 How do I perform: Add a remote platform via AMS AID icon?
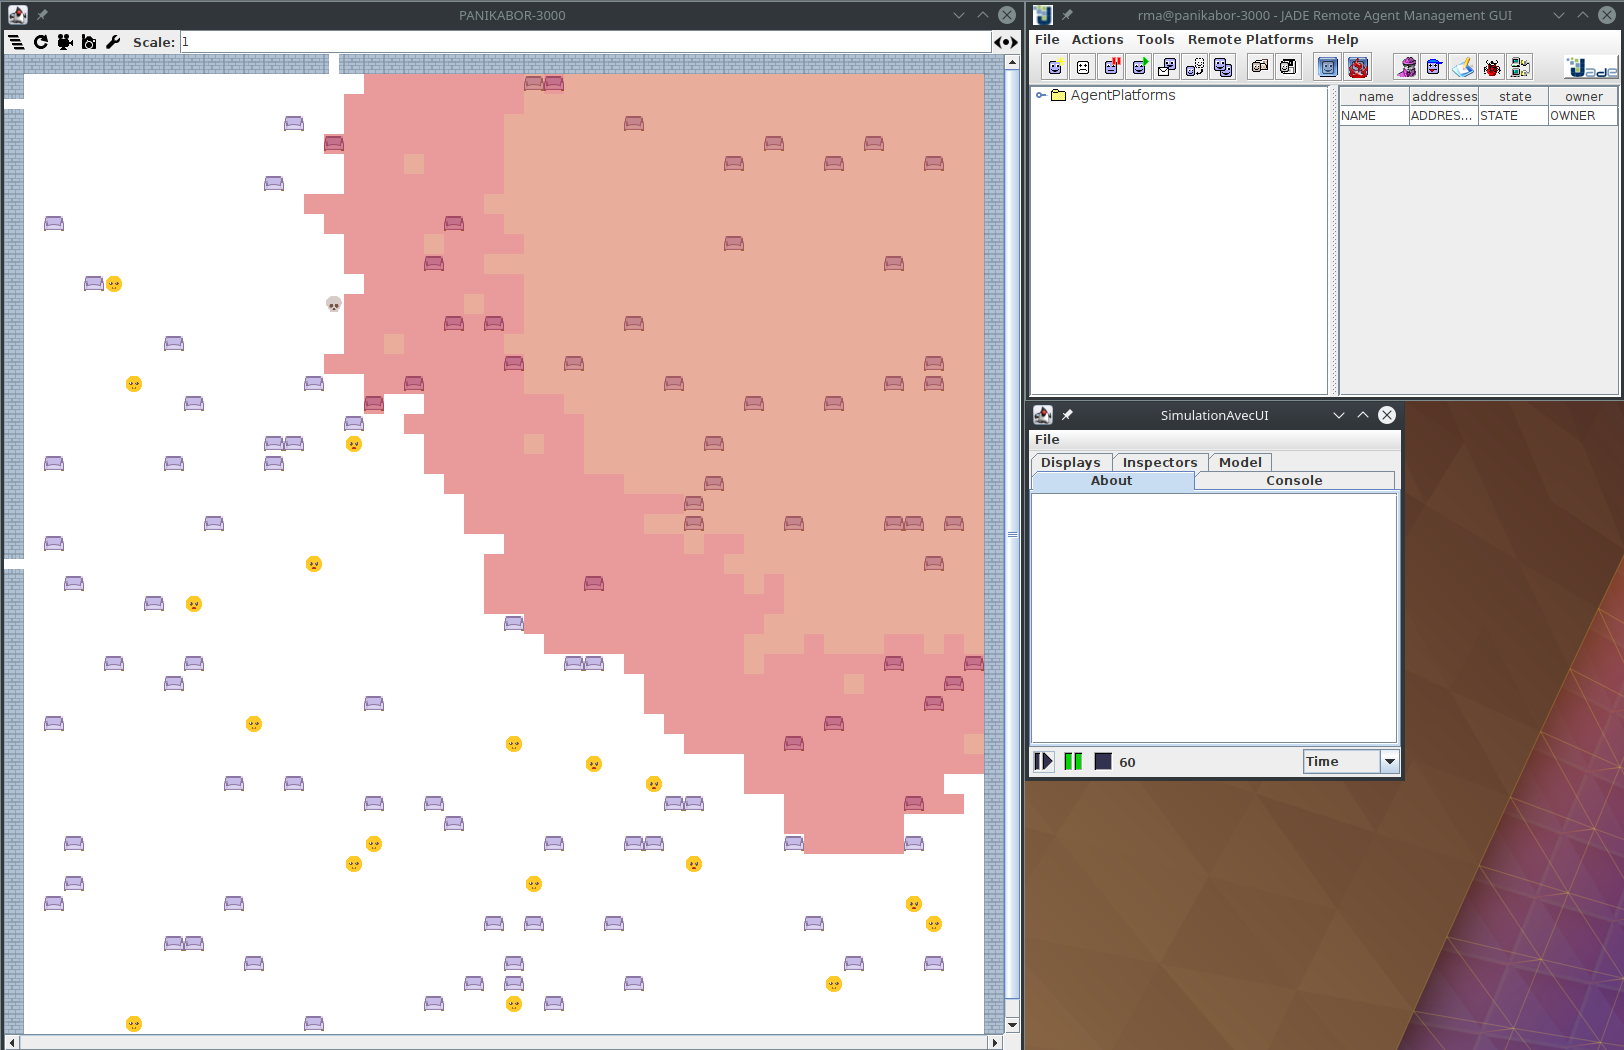1520,67
